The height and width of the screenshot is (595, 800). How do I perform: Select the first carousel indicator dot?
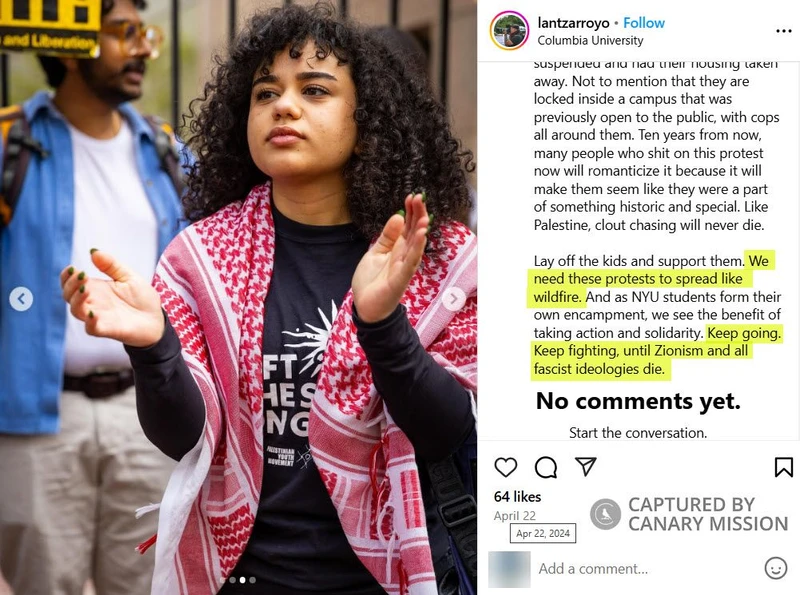(222, 580)
